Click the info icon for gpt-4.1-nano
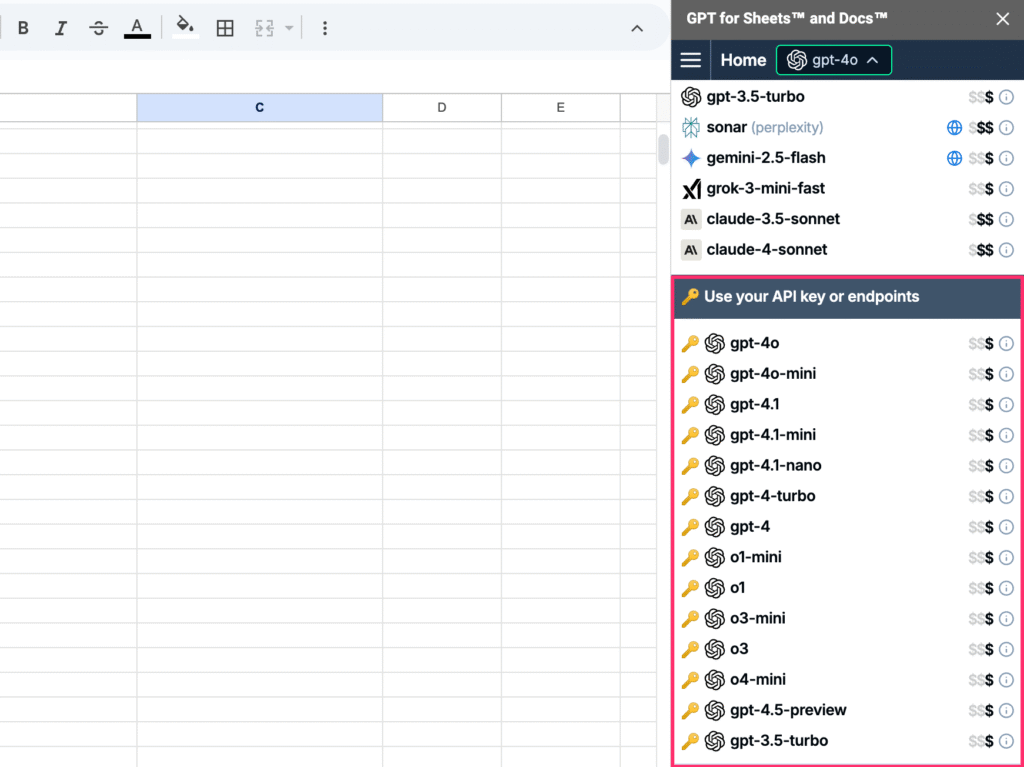Image resolution: width=1024 pixels, height=767 pixels. coord(1006,466)
